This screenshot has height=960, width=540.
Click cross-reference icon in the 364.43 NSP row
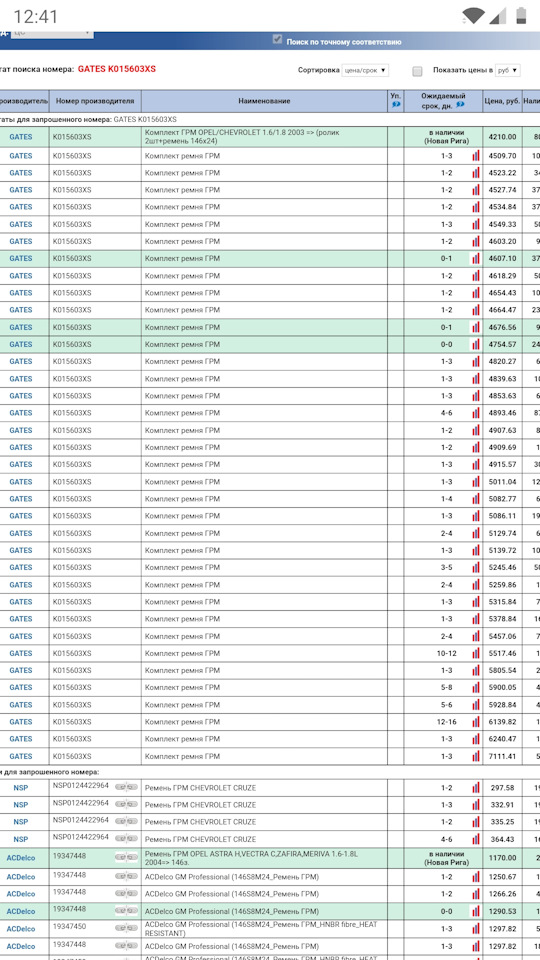point(126,838)
